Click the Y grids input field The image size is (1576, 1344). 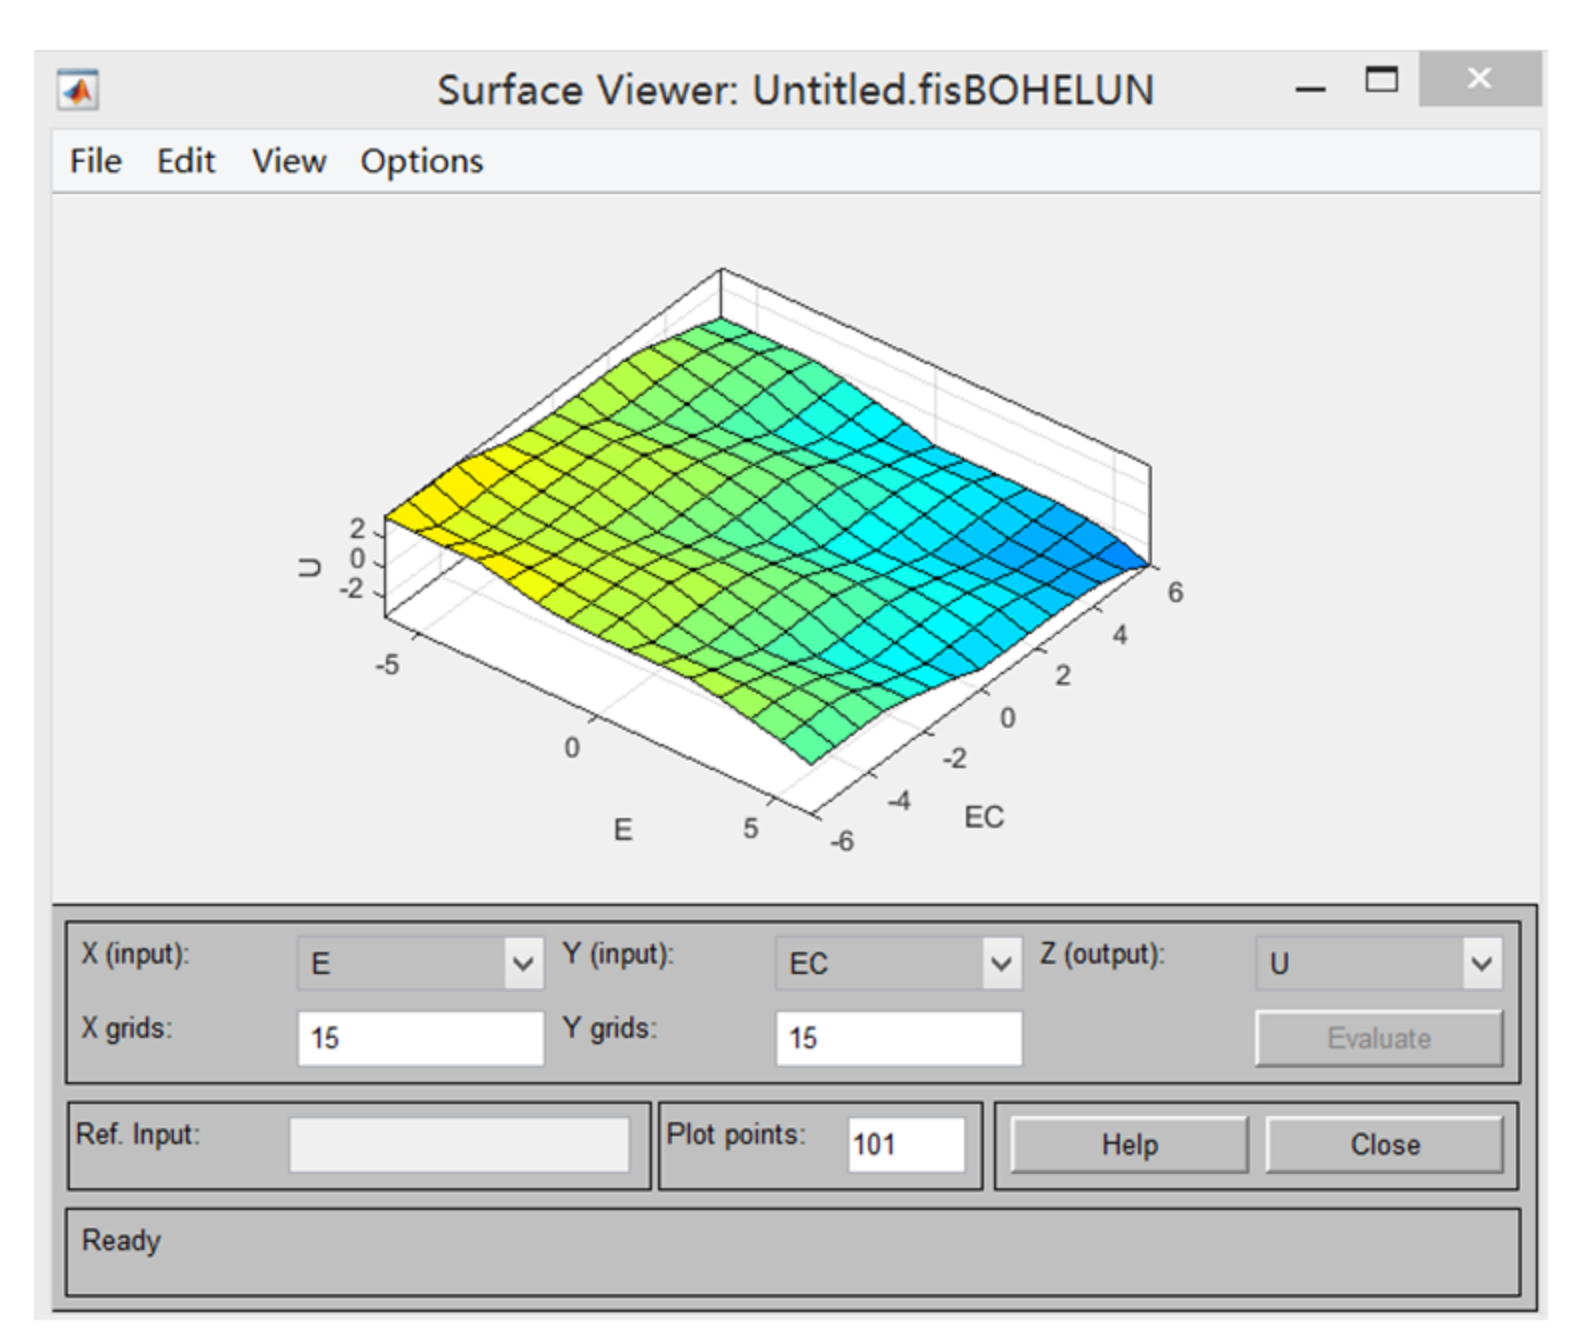click(898, 1038)
